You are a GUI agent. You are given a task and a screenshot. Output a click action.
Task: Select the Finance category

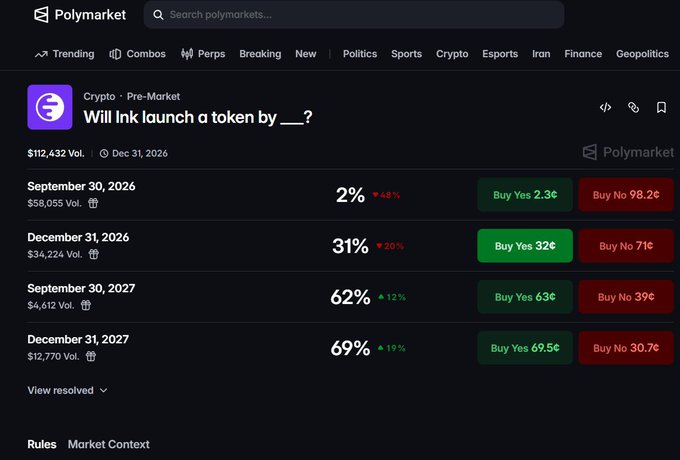583,54
